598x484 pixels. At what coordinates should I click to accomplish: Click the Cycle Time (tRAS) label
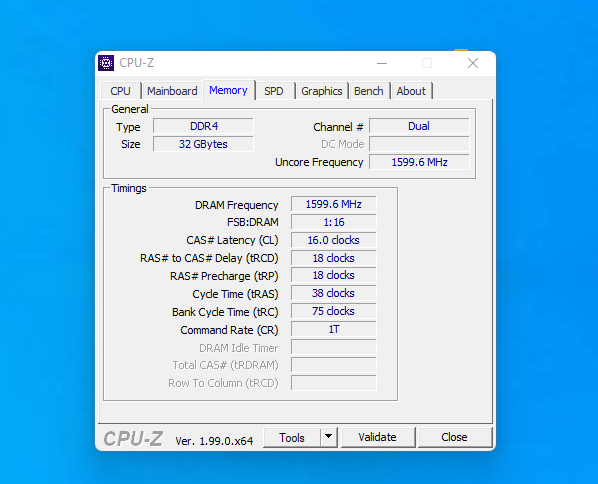235,294
